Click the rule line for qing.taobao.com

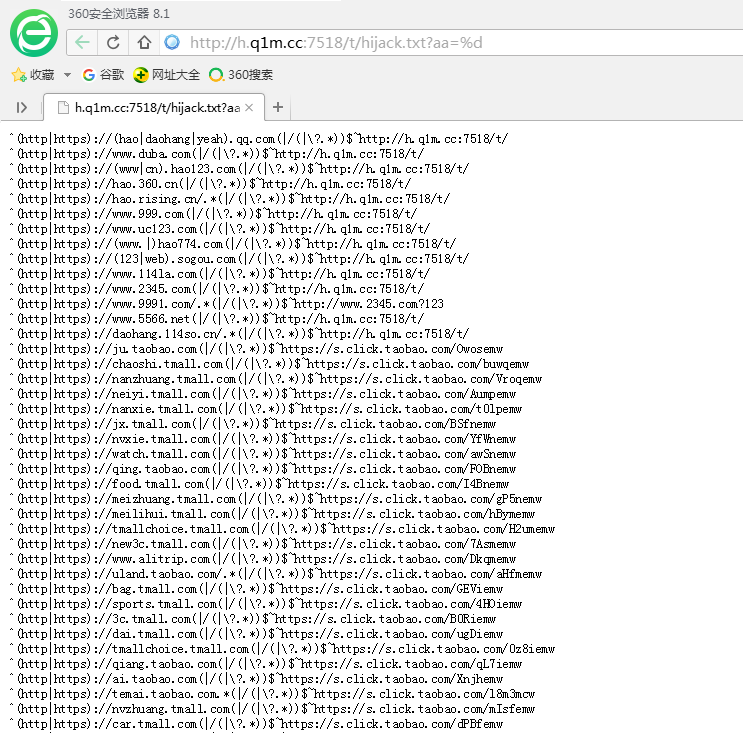[x=263, y=469]
